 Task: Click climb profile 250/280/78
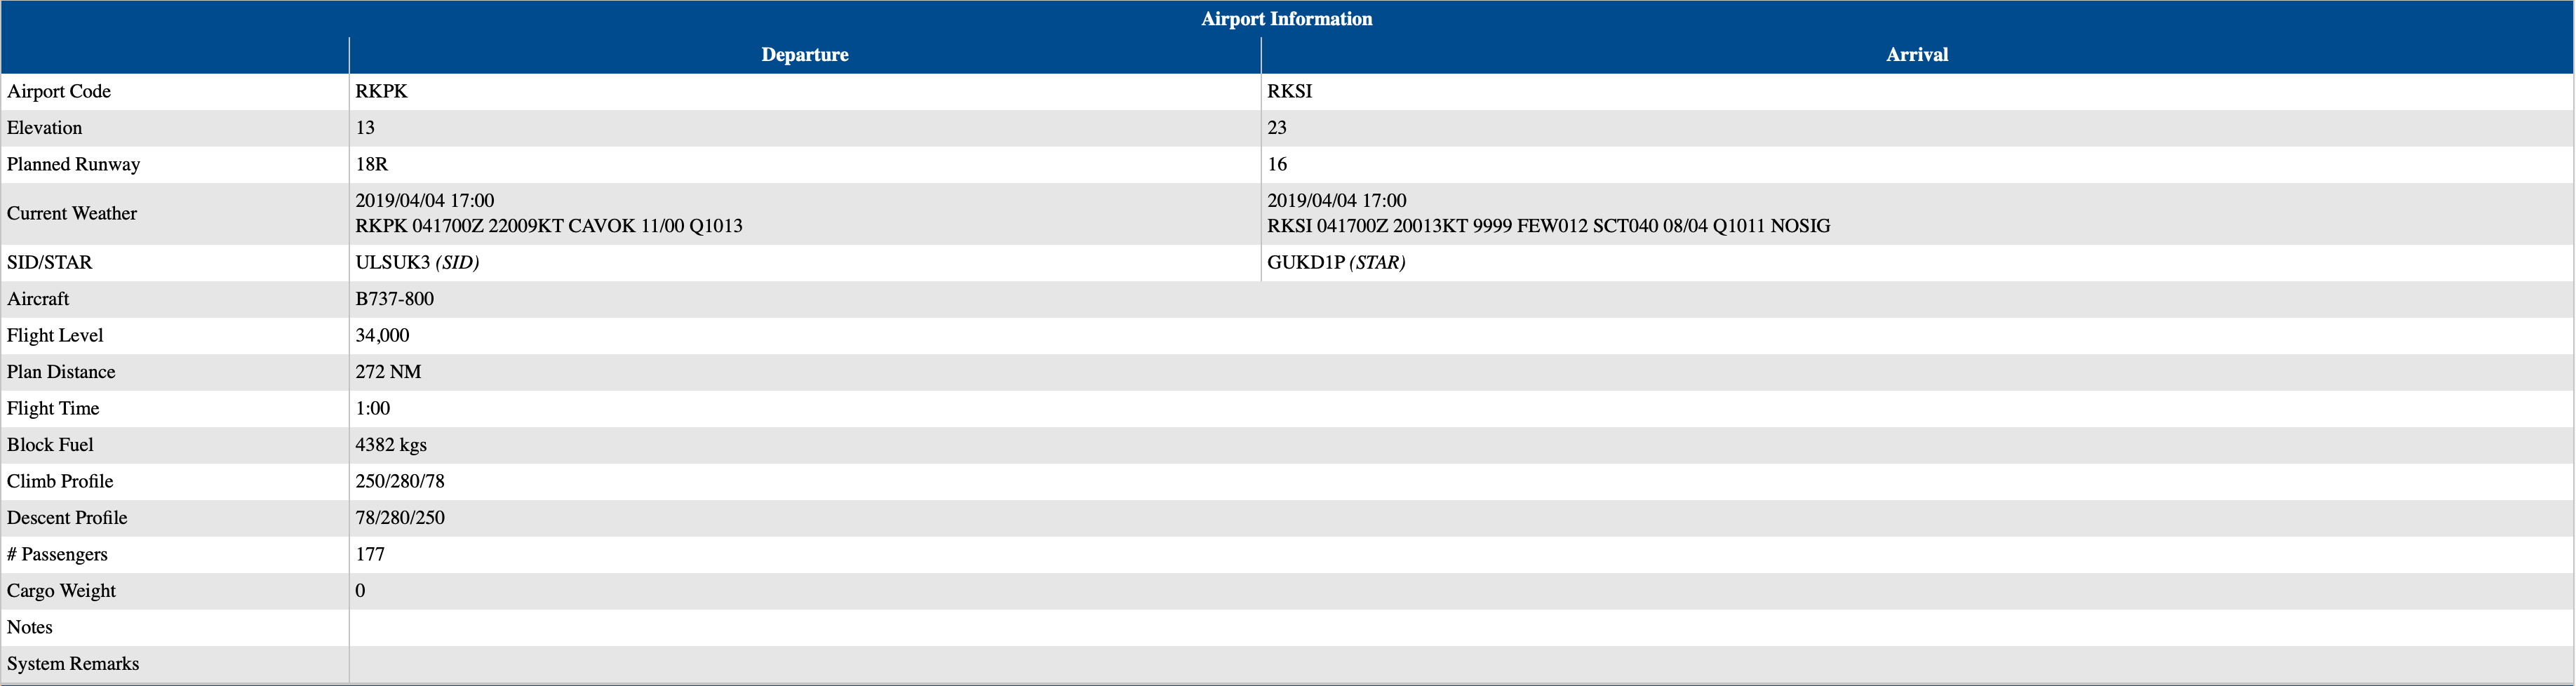coord(399,481)
